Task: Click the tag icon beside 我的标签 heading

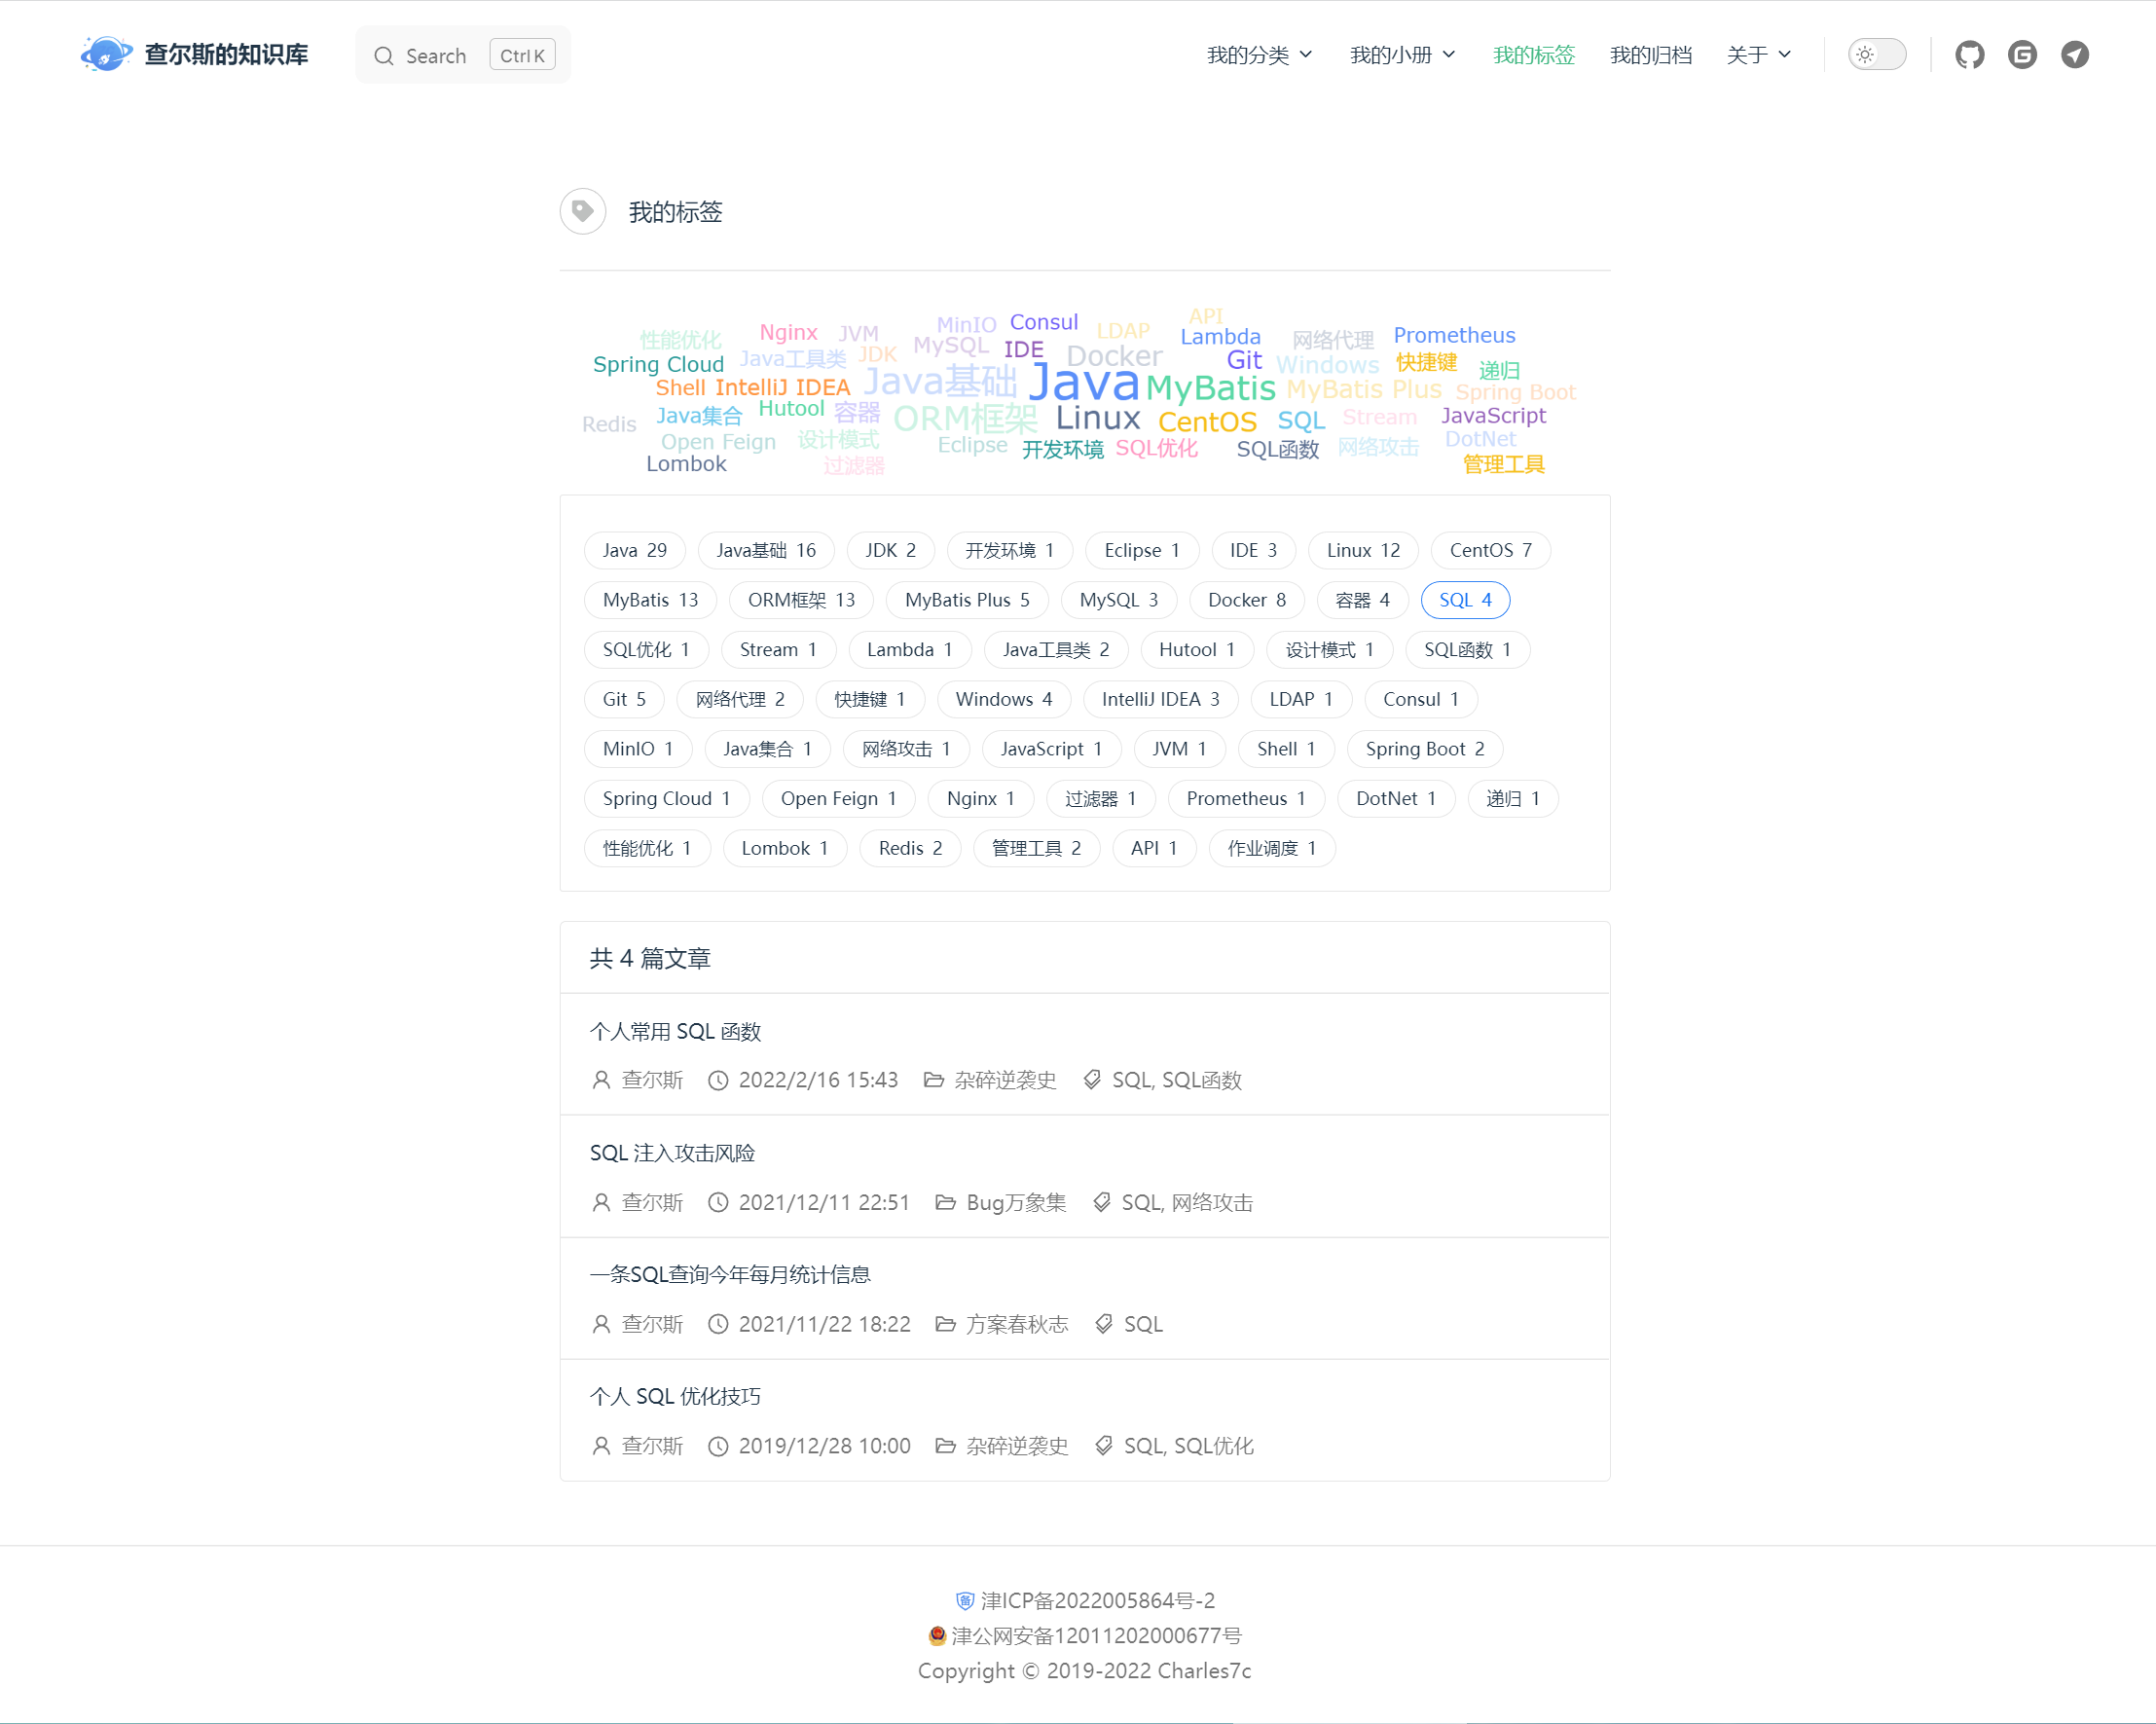Action: click(x=583, y=211)
